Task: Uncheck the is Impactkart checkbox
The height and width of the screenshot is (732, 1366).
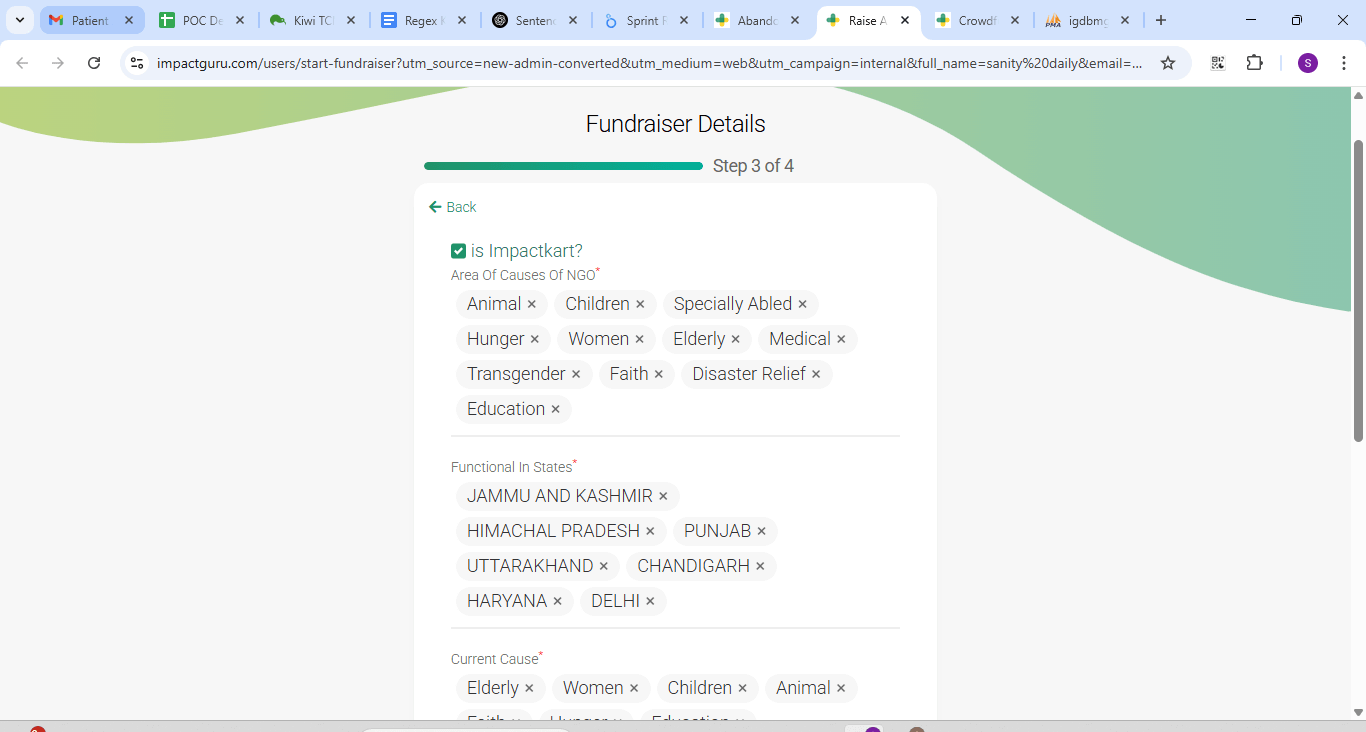Action: pos(459,251)
